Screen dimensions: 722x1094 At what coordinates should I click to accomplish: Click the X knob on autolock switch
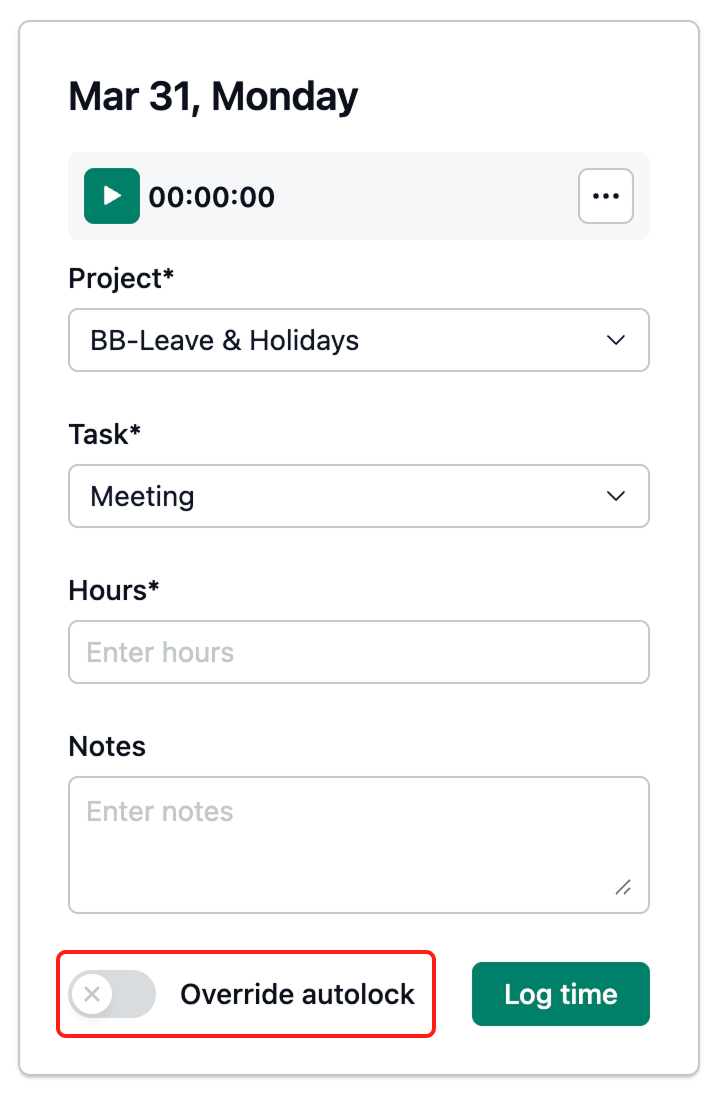pos(92,994)
